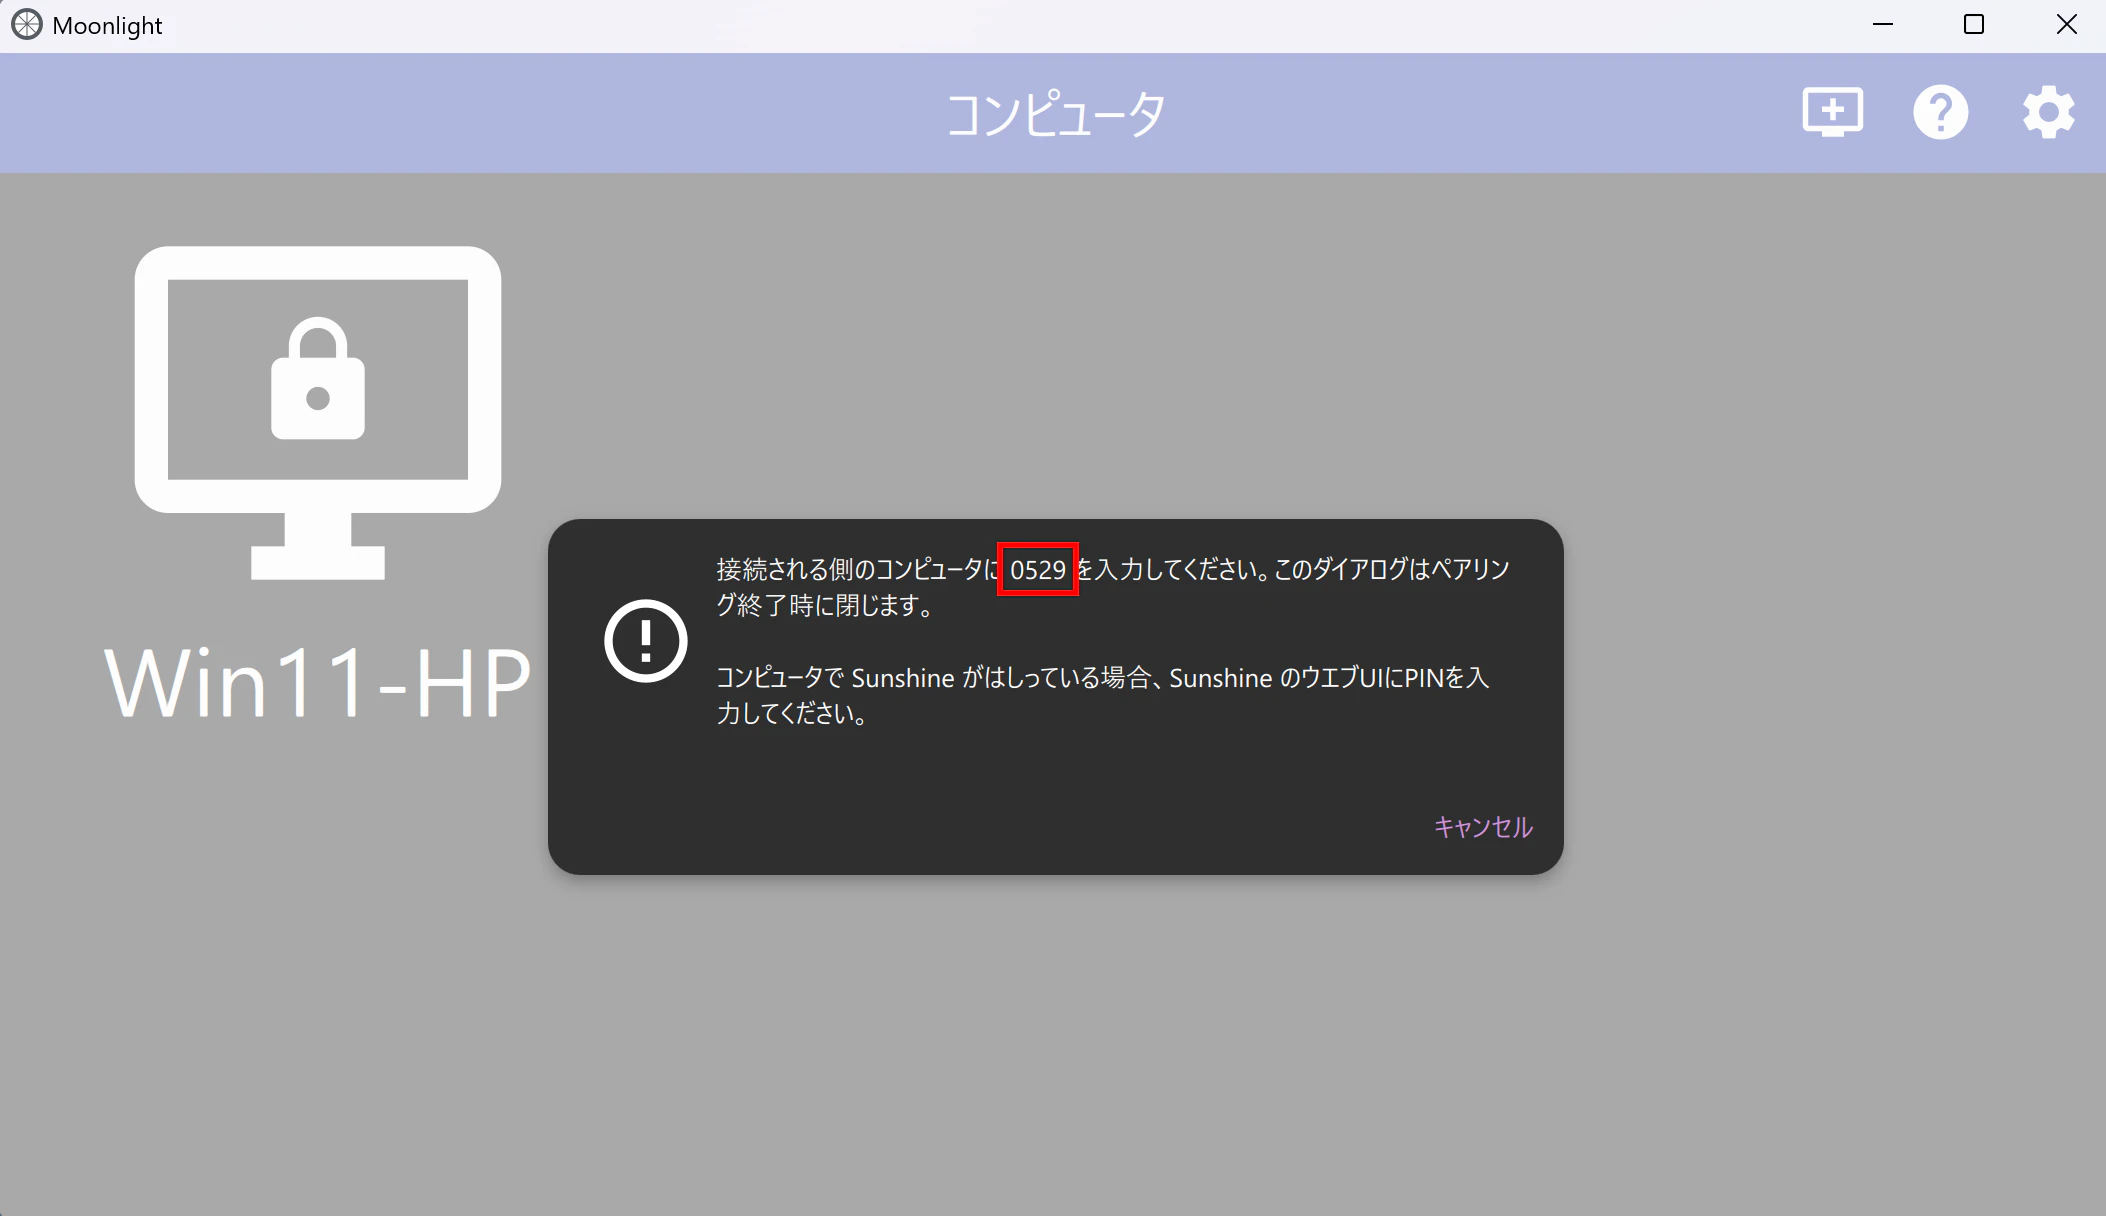Click the Sunshine web UI PIN instruction text
Screen dimensions: 2106x1216
(1103, 695)
